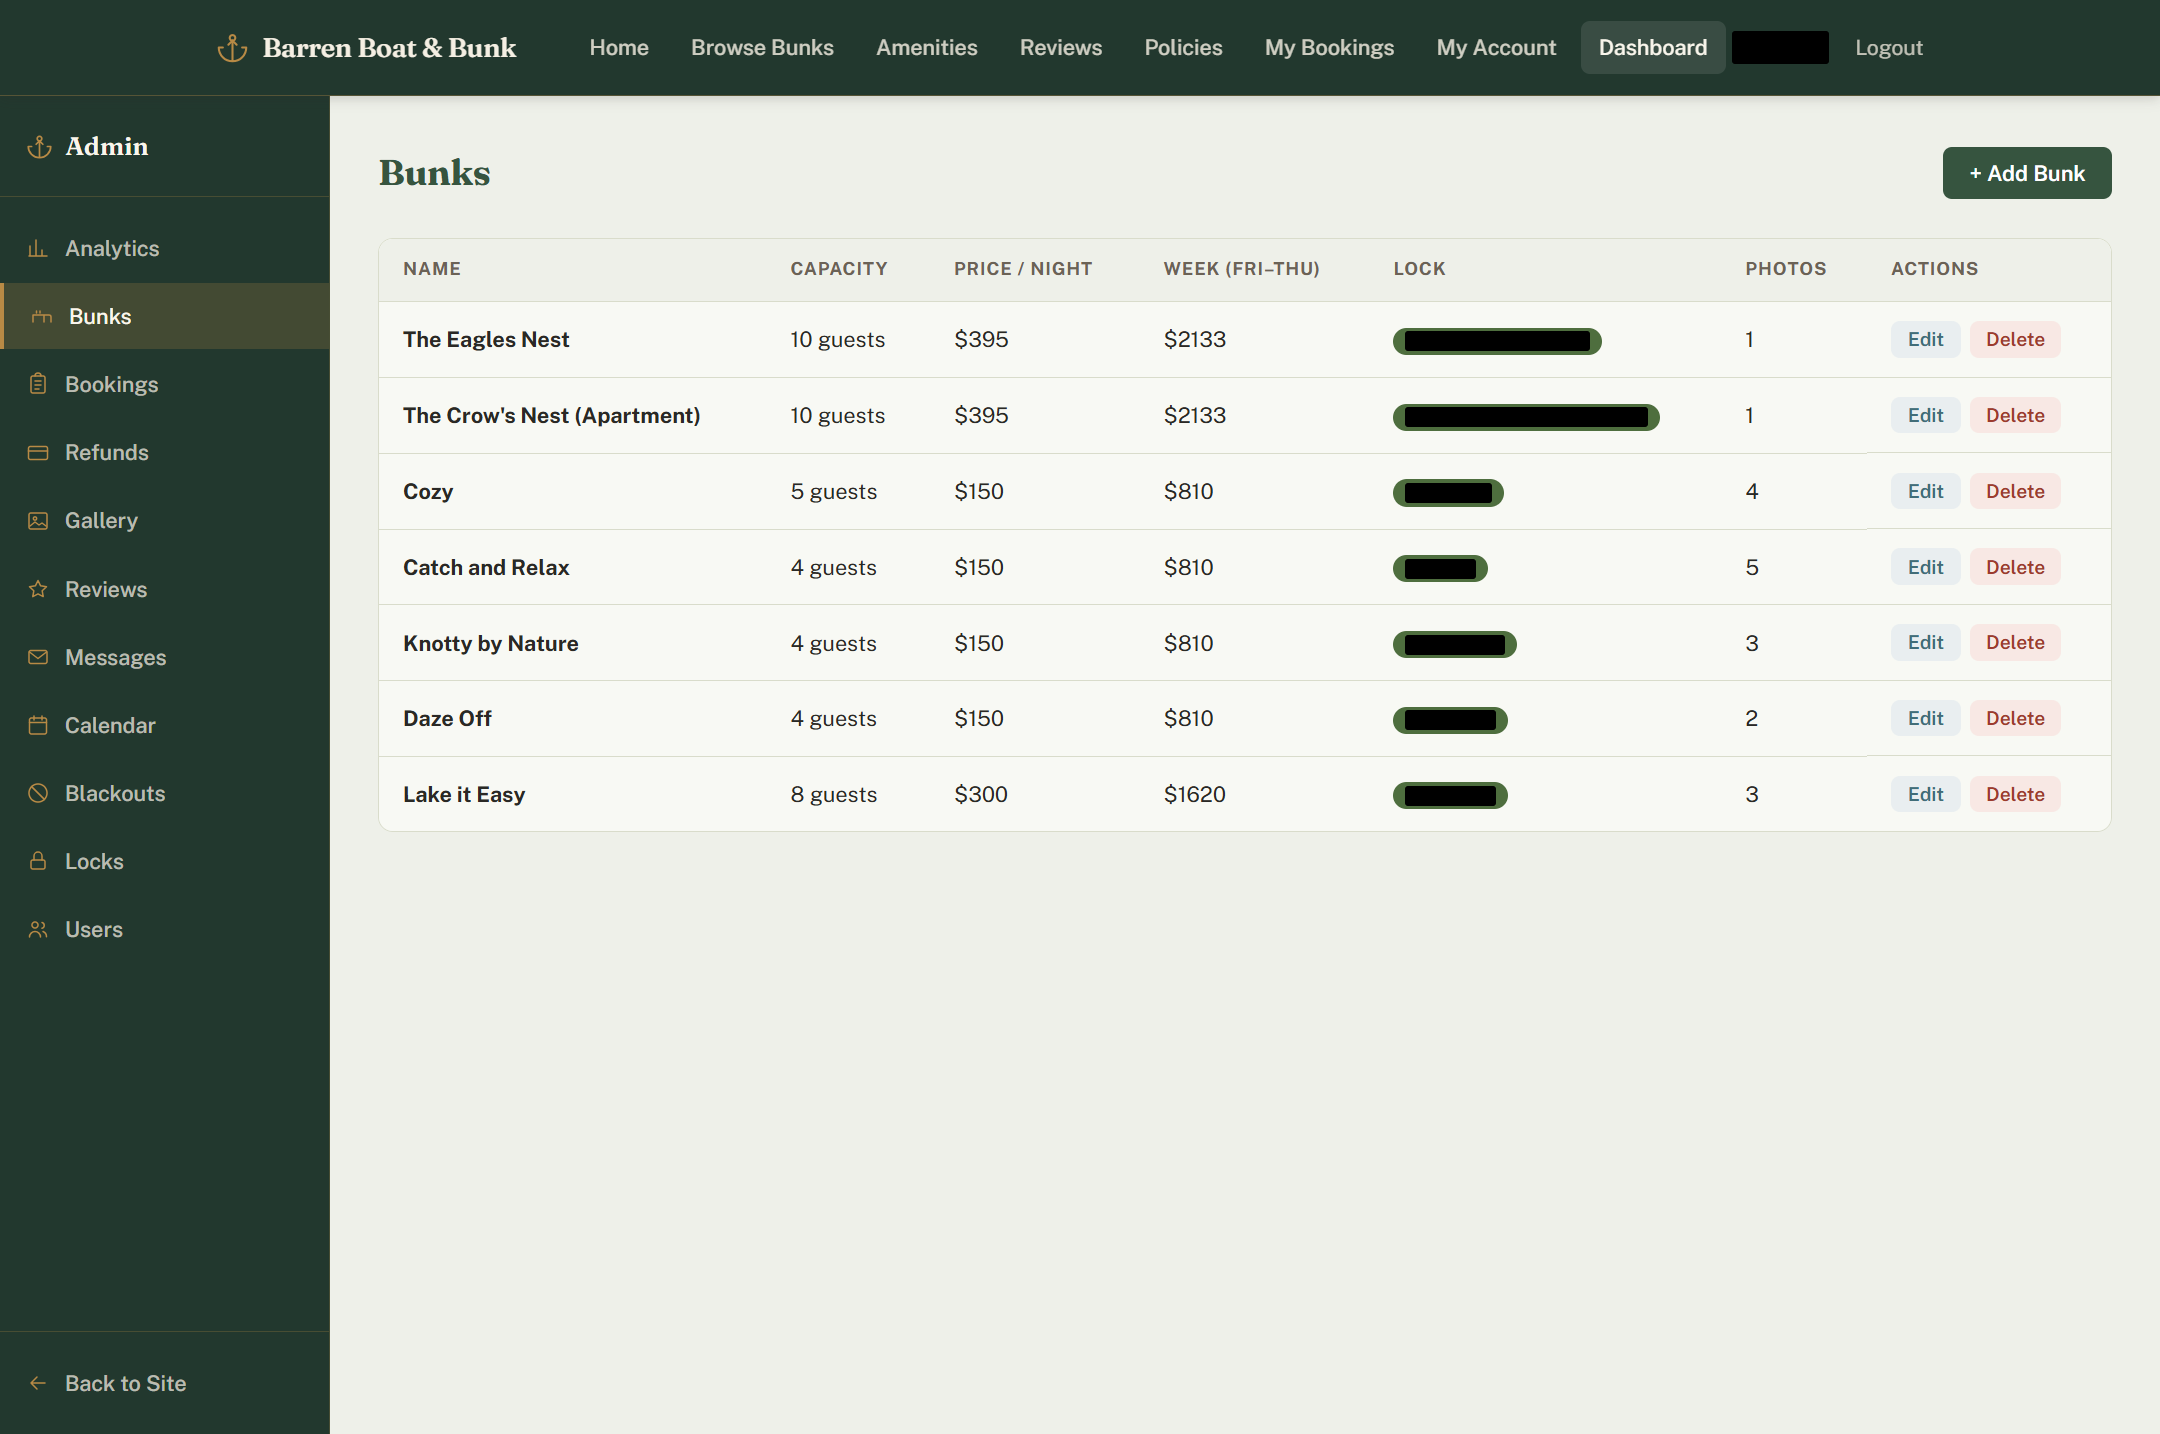Click the Gallery image icon
Viewport: 2160px width, 1434px height.
click(x=38, y=521)
